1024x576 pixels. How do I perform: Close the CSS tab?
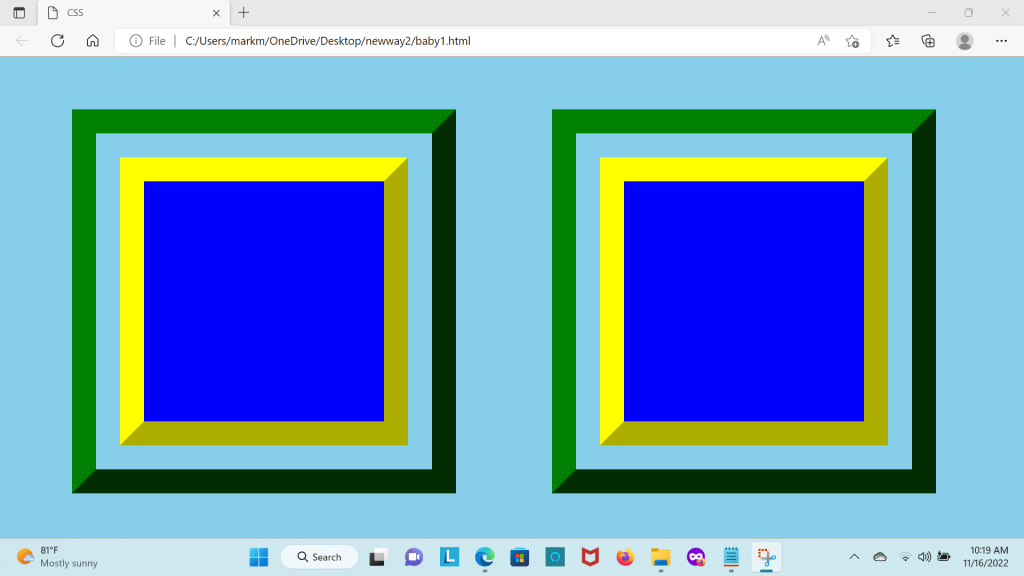click(x=215, y=13)
